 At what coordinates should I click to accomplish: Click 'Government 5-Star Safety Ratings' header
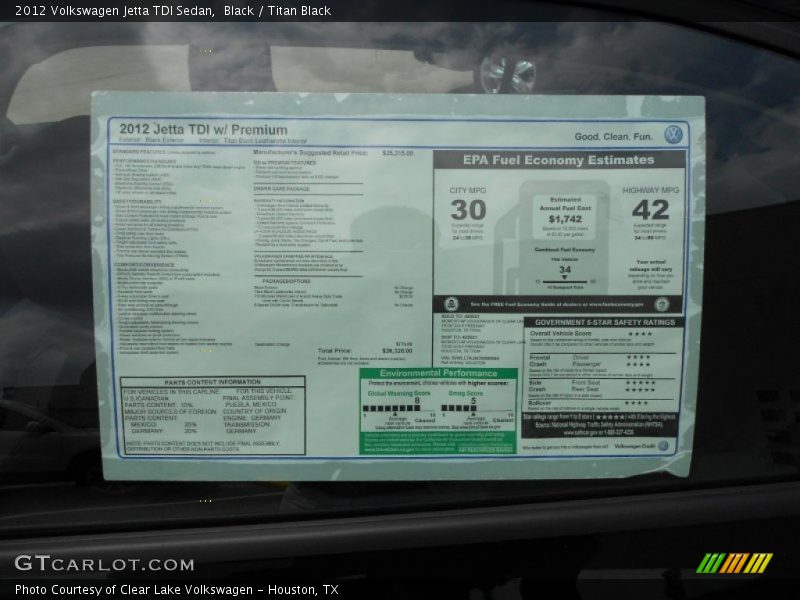click(x=605, y=322)
